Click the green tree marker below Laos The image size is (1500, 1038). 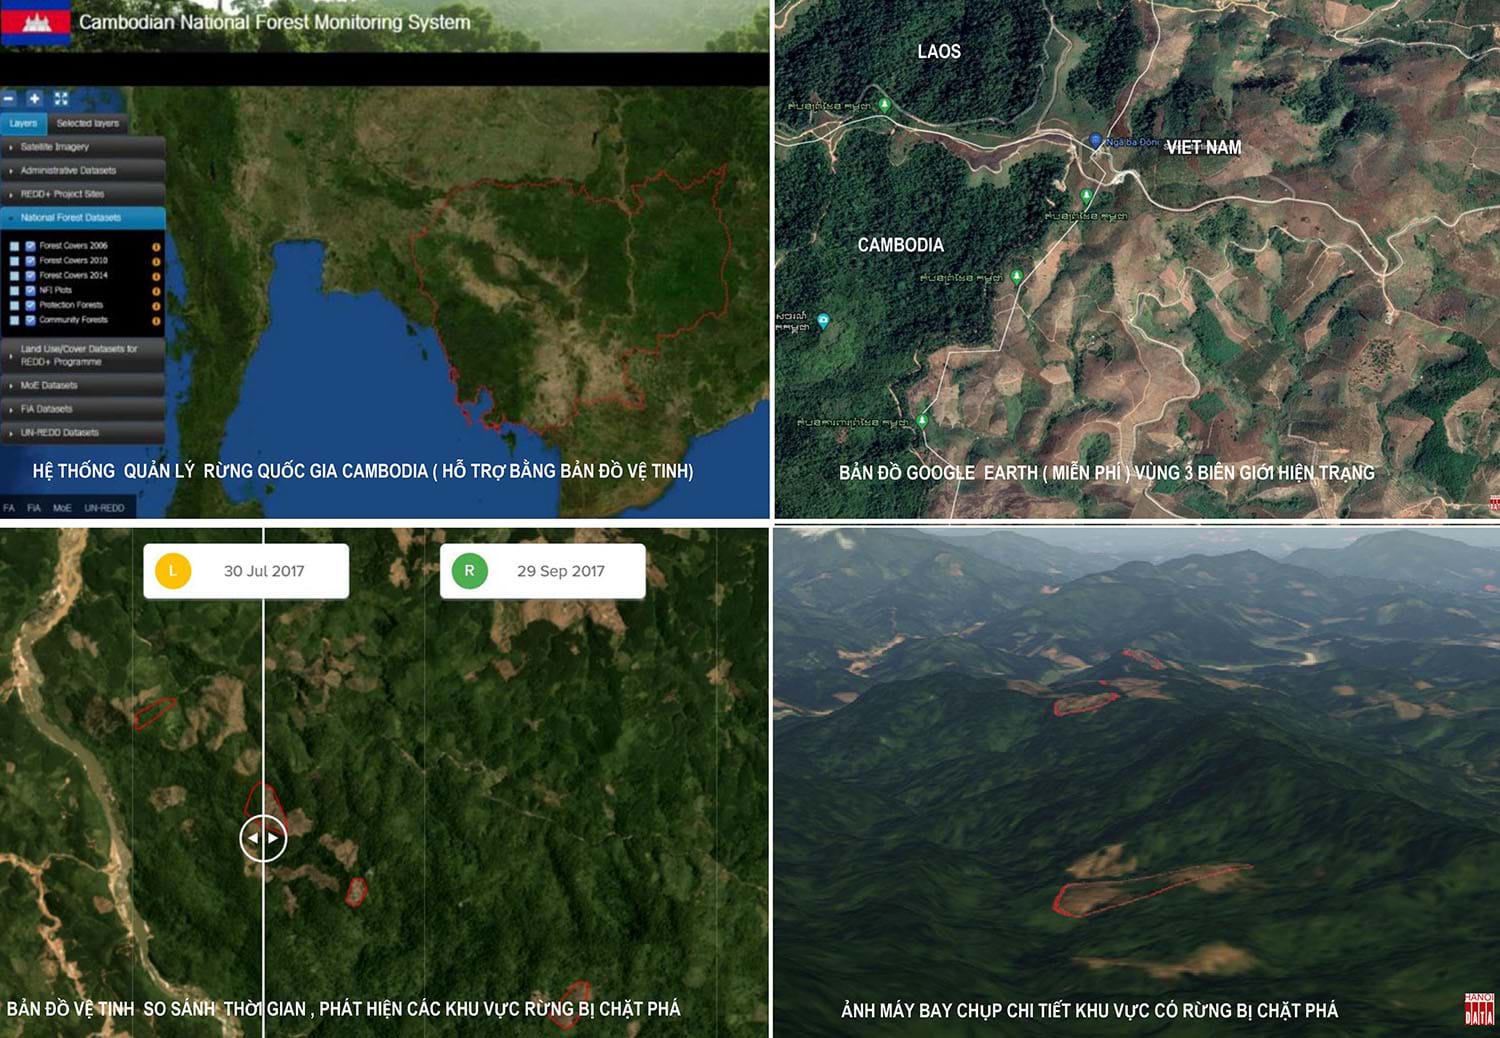pyautogui.click(x=884, y=105)
